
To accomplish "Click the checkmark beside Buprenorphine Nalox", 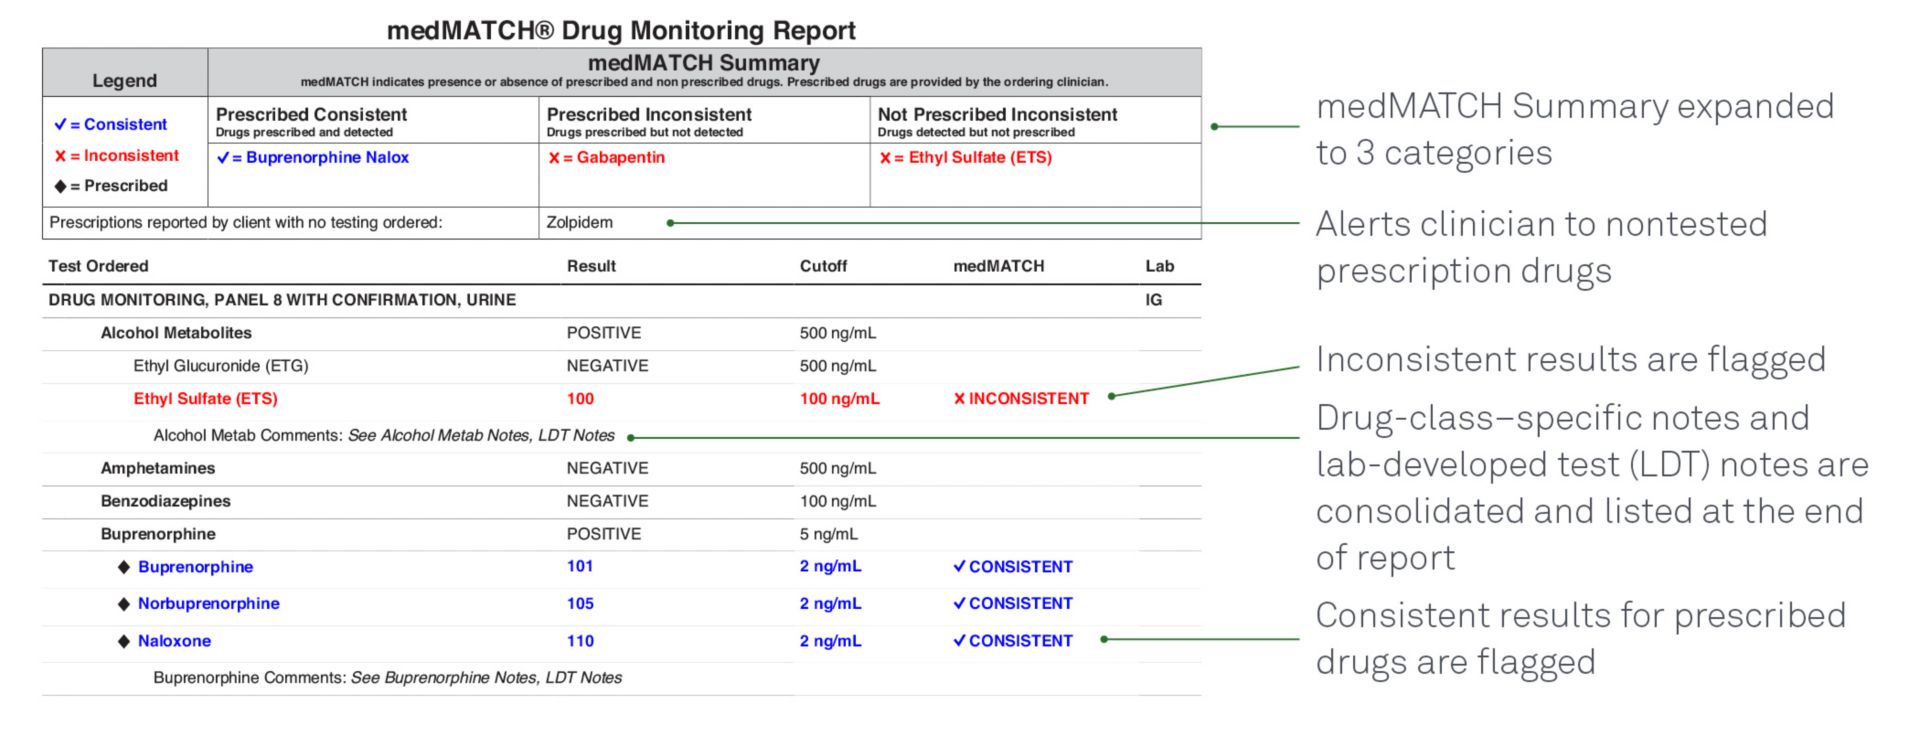I will pyautogui.click(x=223, y=157).
